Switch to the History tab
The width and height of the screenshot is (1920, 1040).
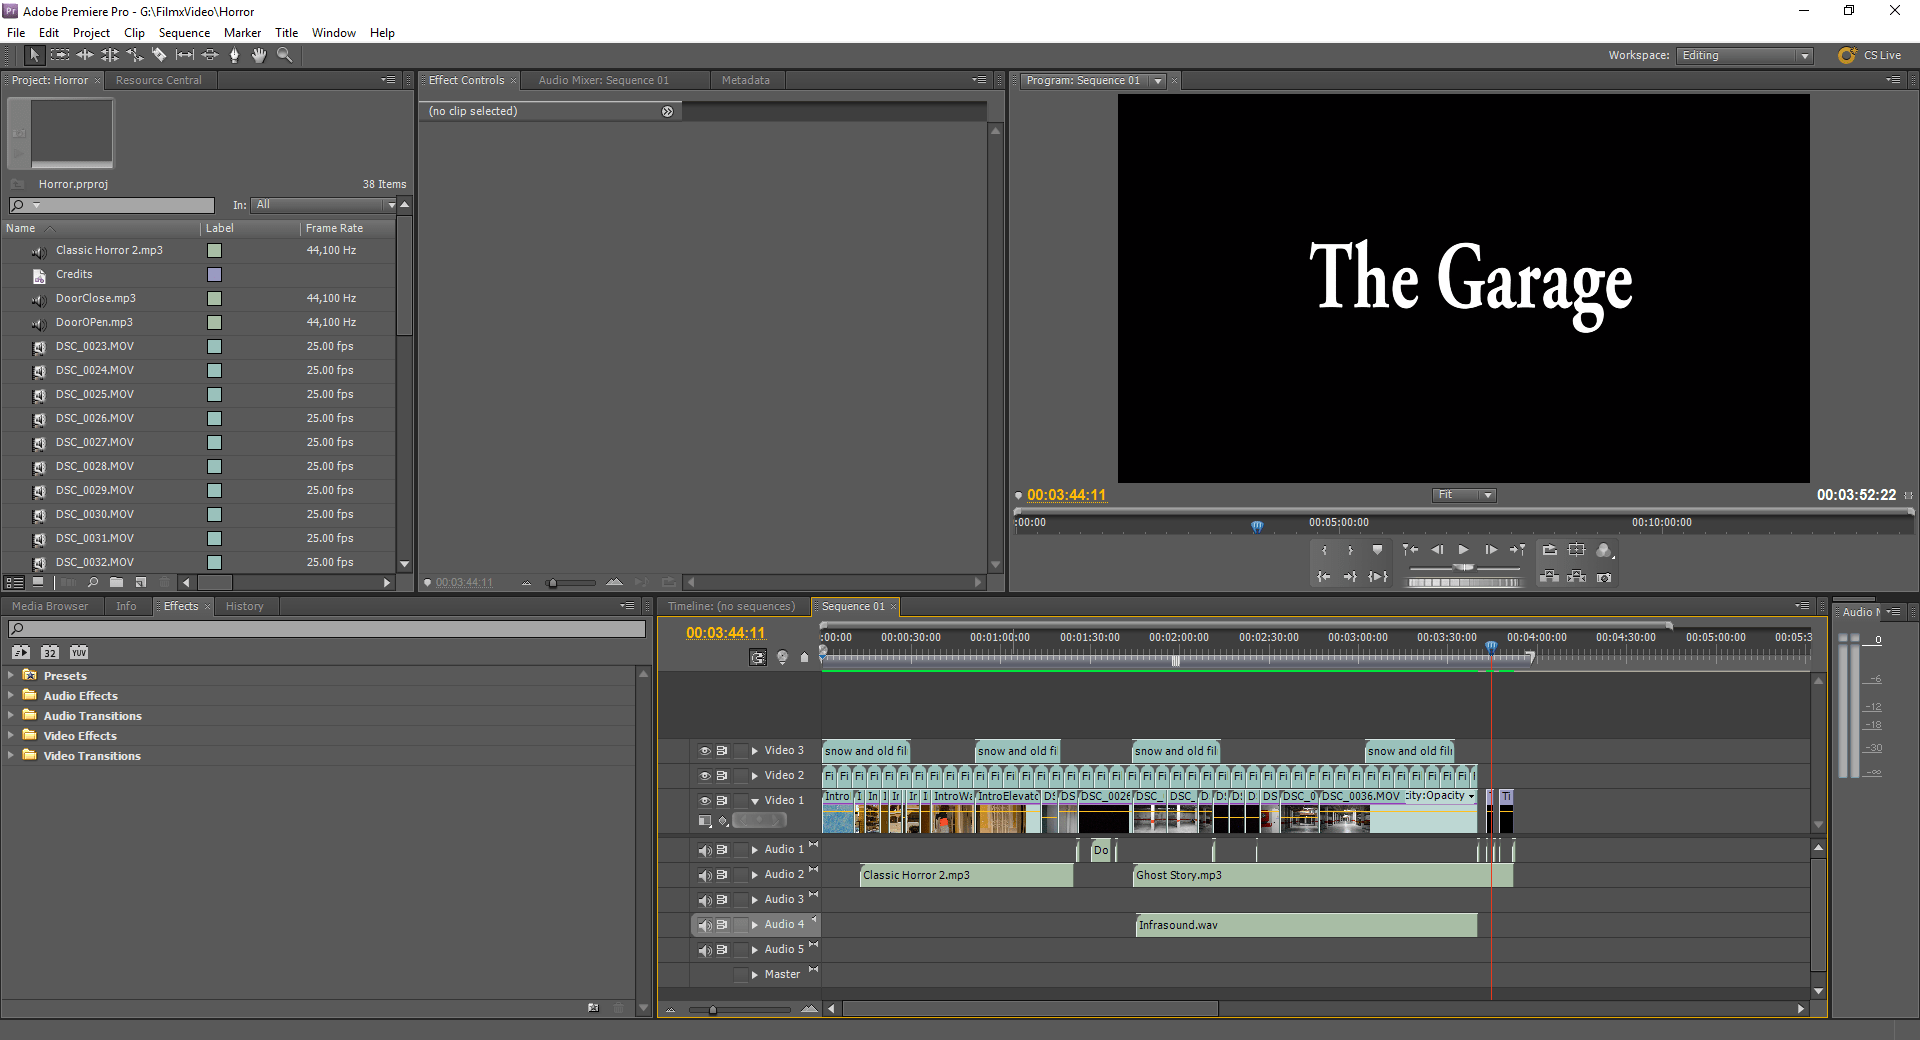[x=244, y=606]
